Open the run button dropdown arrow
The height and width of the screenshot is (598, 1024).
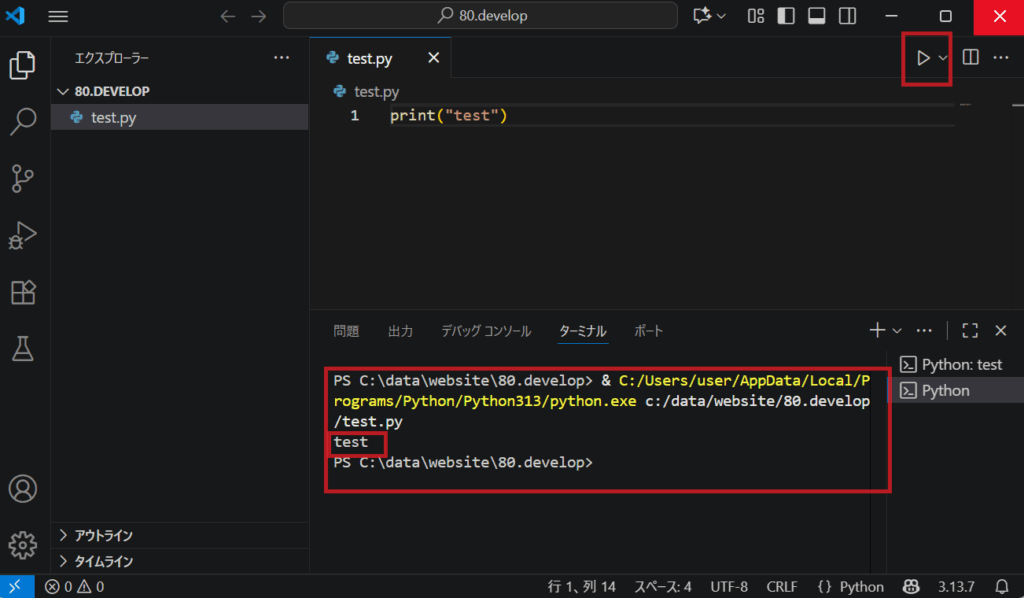[x=942, y=58]
